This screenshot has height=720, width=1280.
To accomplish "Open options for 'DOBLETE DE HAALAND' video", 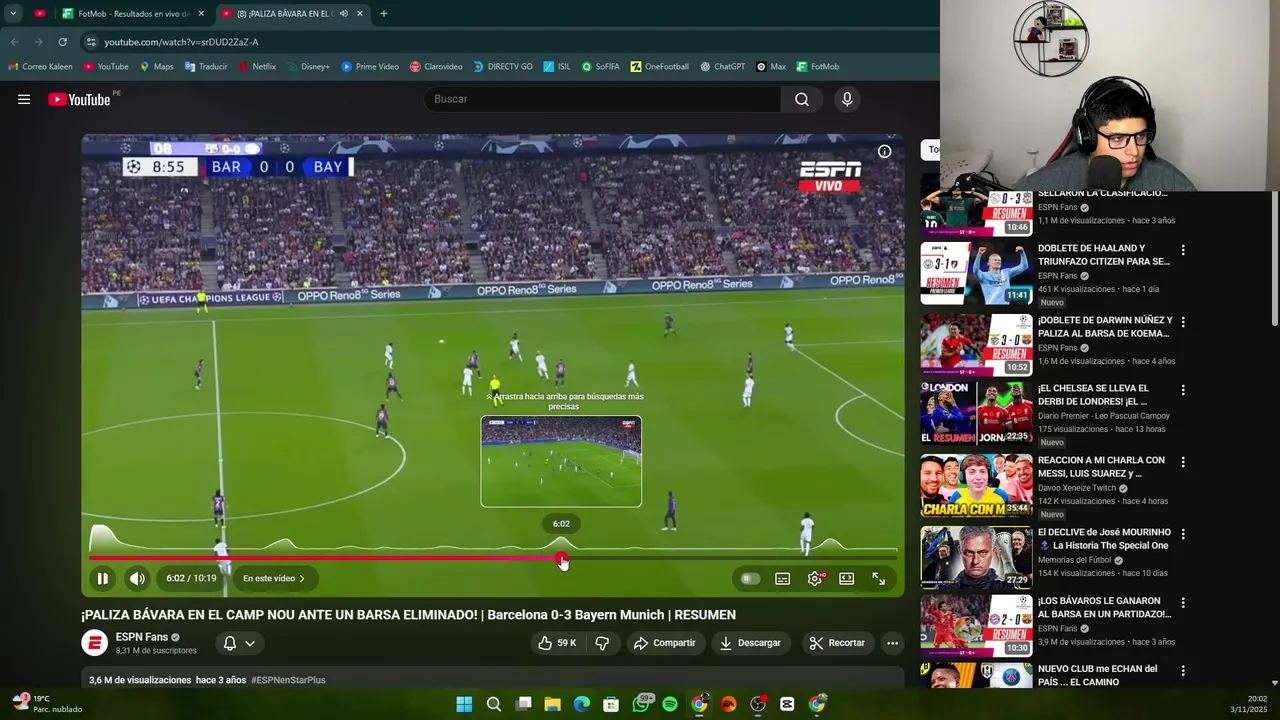I will click(1183, 250).
